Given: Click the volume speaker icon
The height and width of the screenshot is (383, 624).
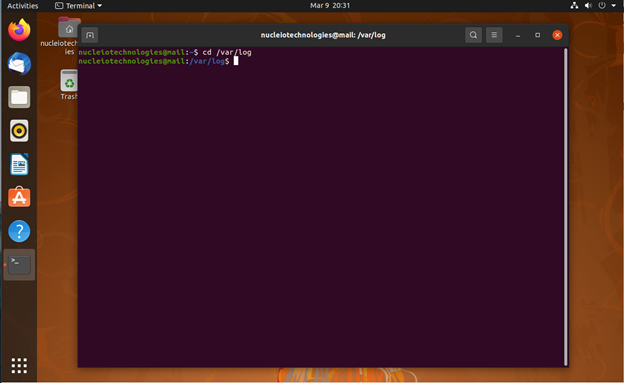Looking at the screenshot, I should (588, 6).
